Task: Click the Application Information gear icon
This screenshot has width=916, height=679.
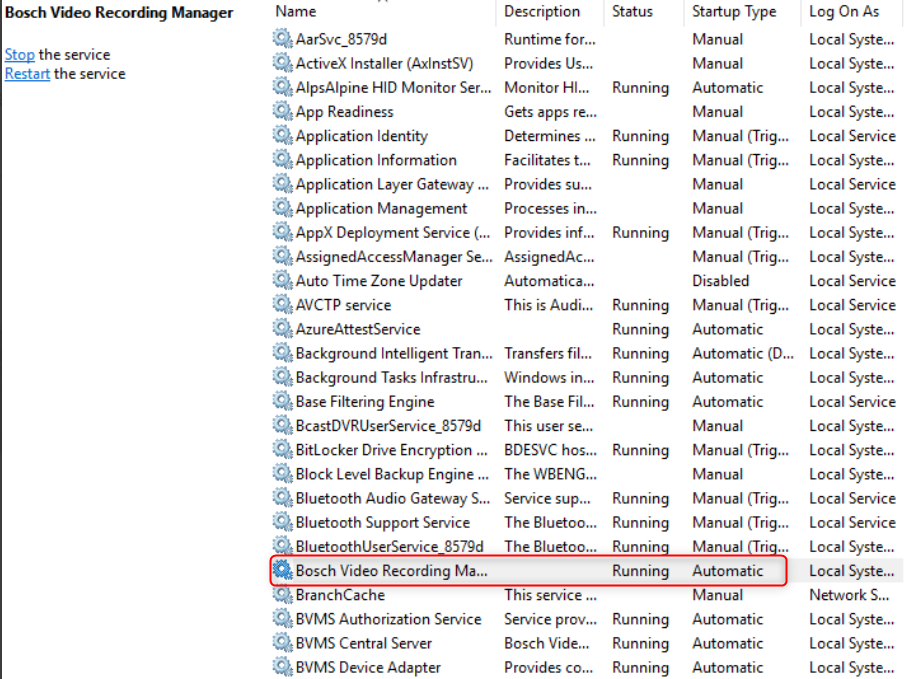Action: pyautogui.click(x=283, y=160)
